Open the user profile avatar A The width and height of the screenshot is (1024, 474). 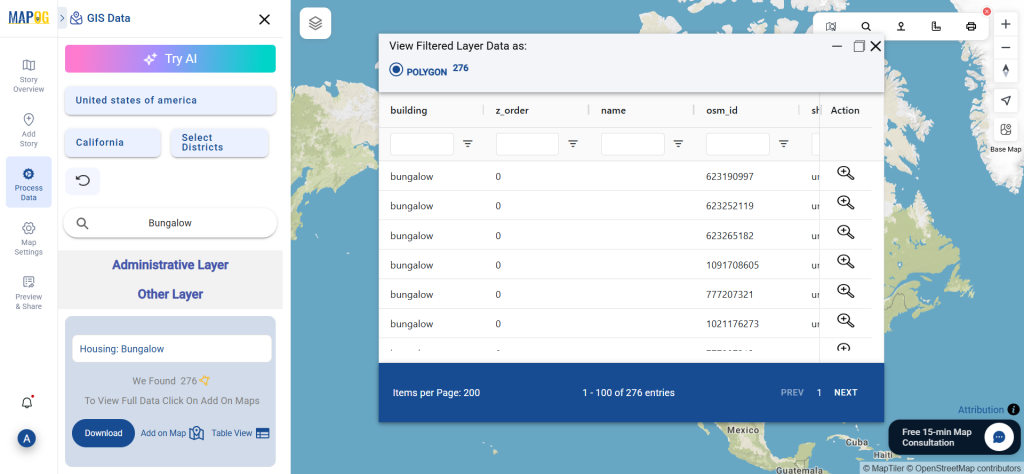(27, 439)
